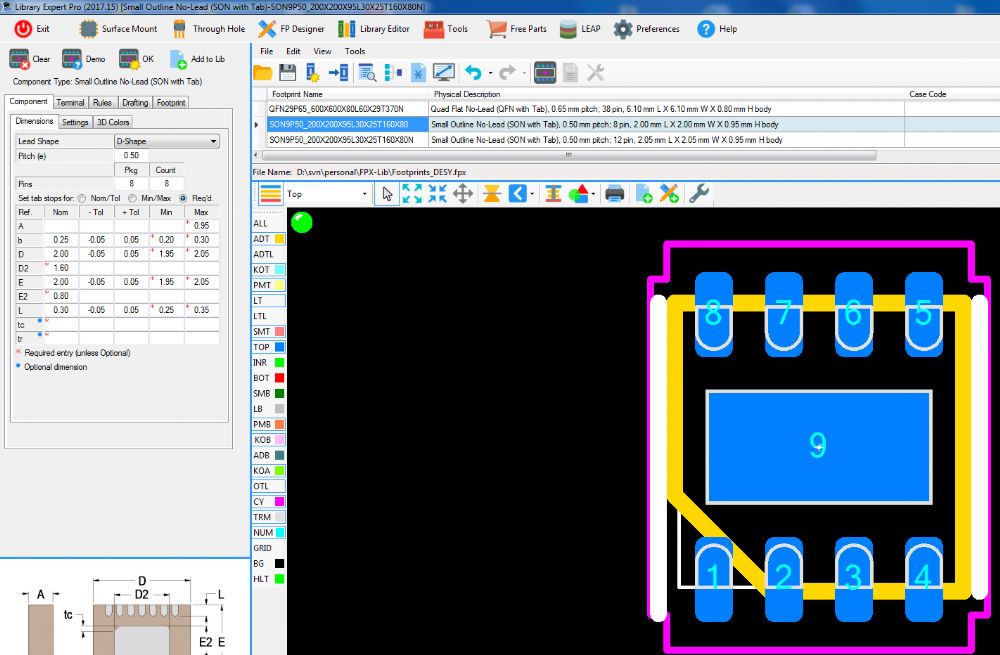
Task: Toggle KOT layer visibility
Action: (x=268, y=270)
